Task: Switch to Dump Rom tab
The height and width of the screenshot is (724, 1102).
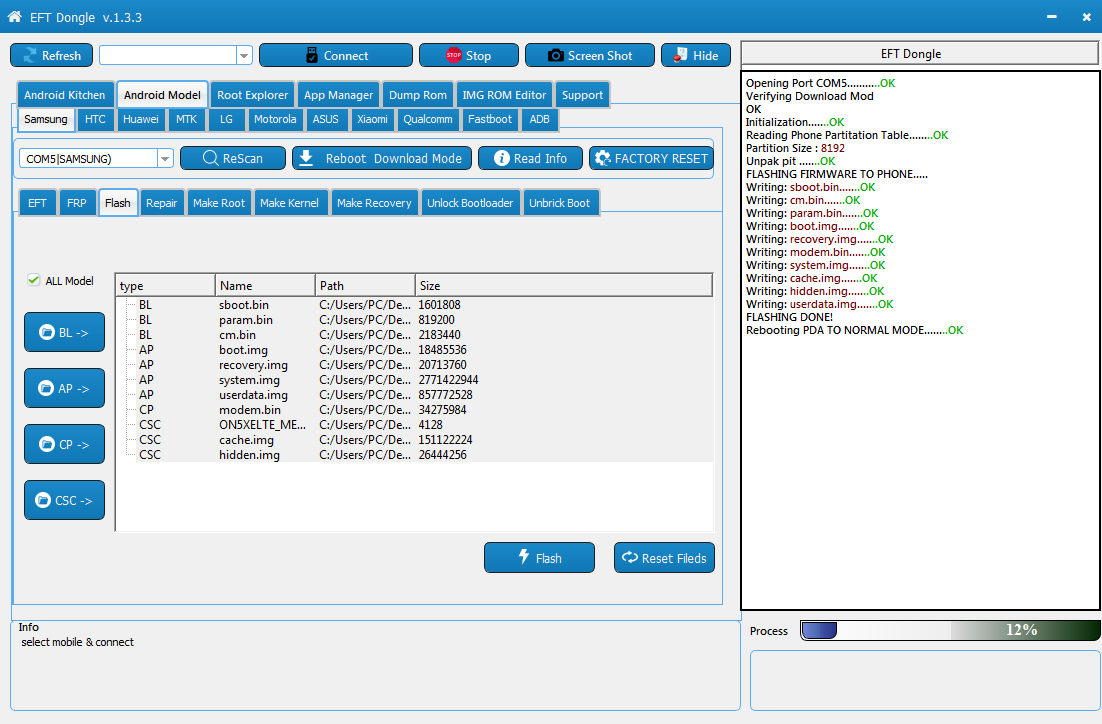Action: coord(417,95)
